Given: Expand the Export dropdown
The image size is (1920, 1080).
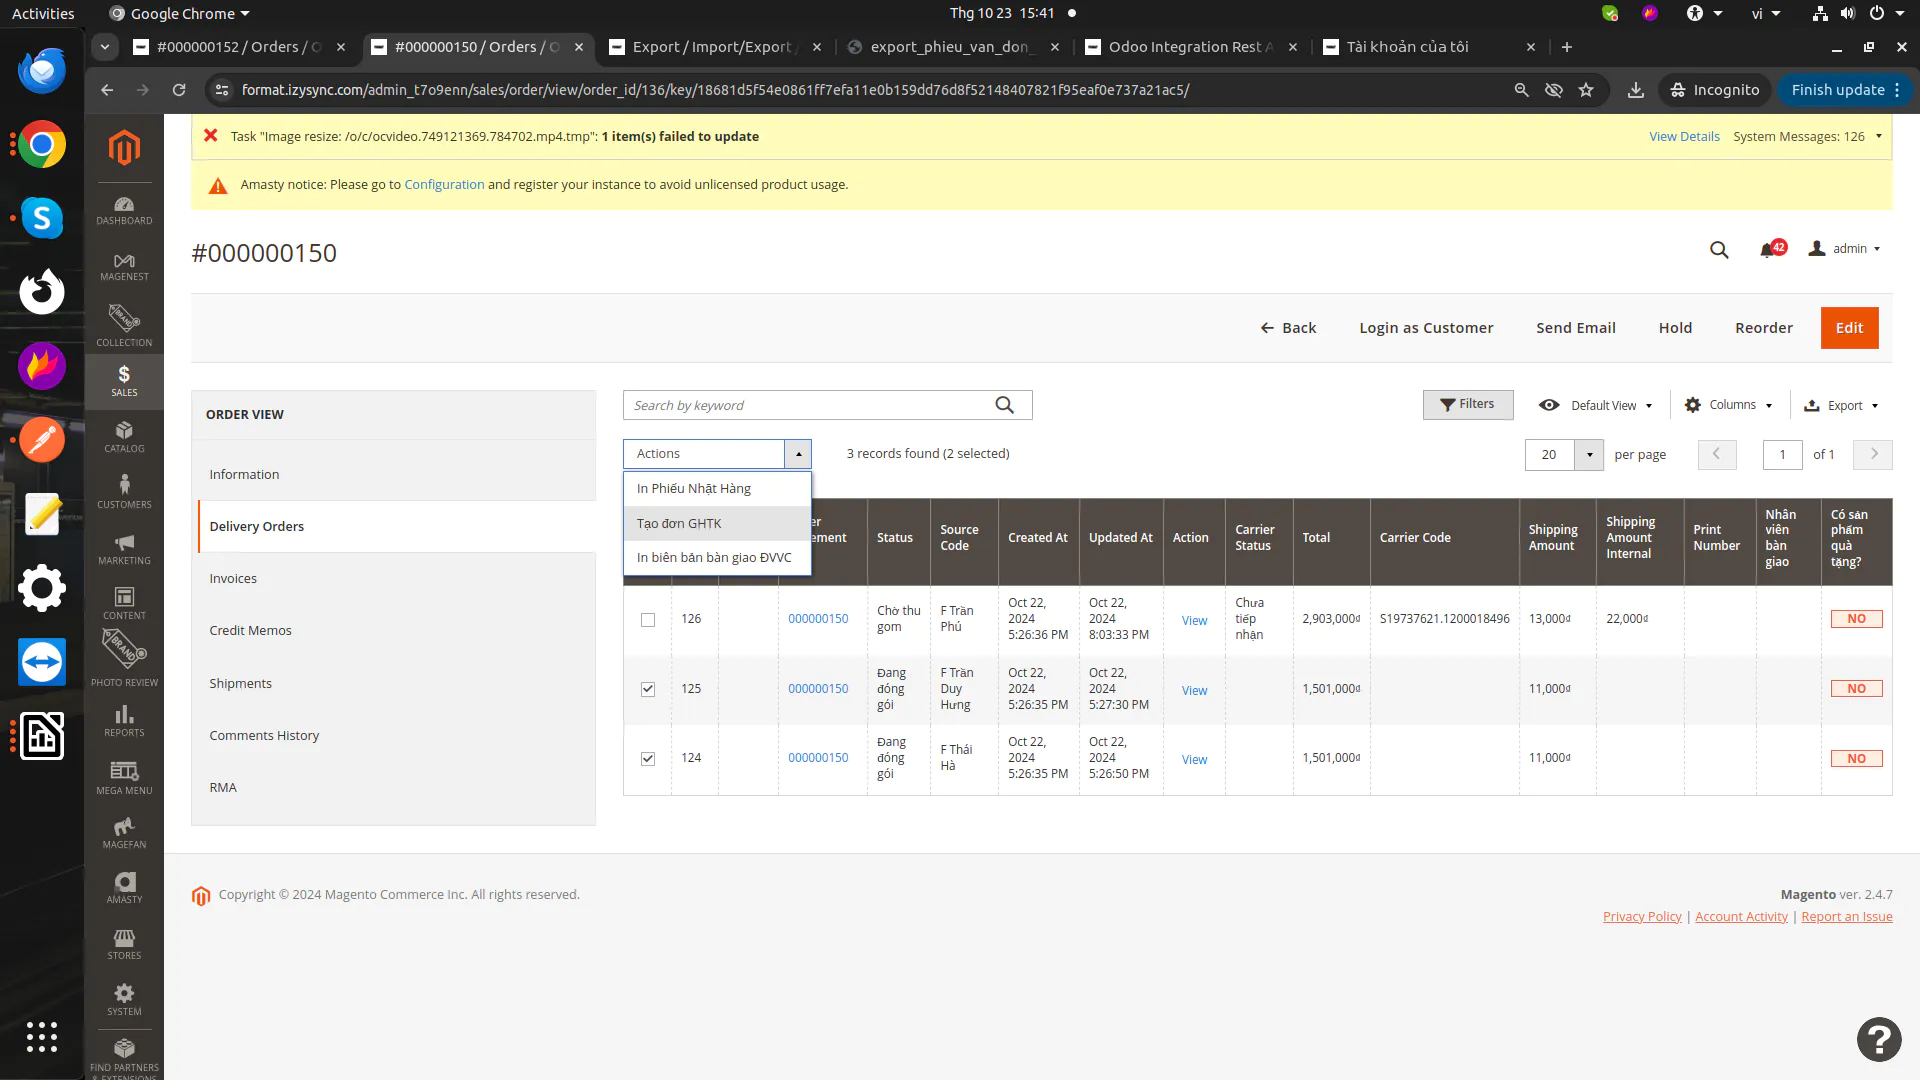Looking at the screenshot, I should click(1841, 405).
